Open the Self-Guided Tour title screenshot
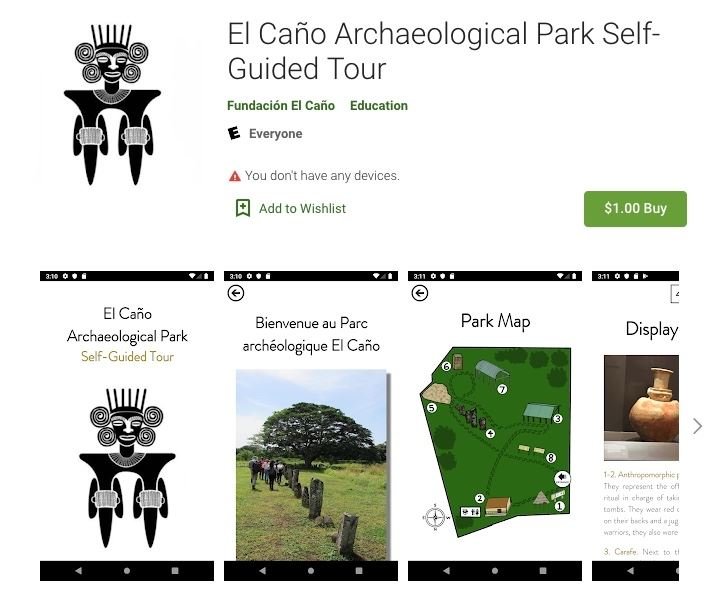Viewport: 711px width, 600px height. click(x=127, y=426)
